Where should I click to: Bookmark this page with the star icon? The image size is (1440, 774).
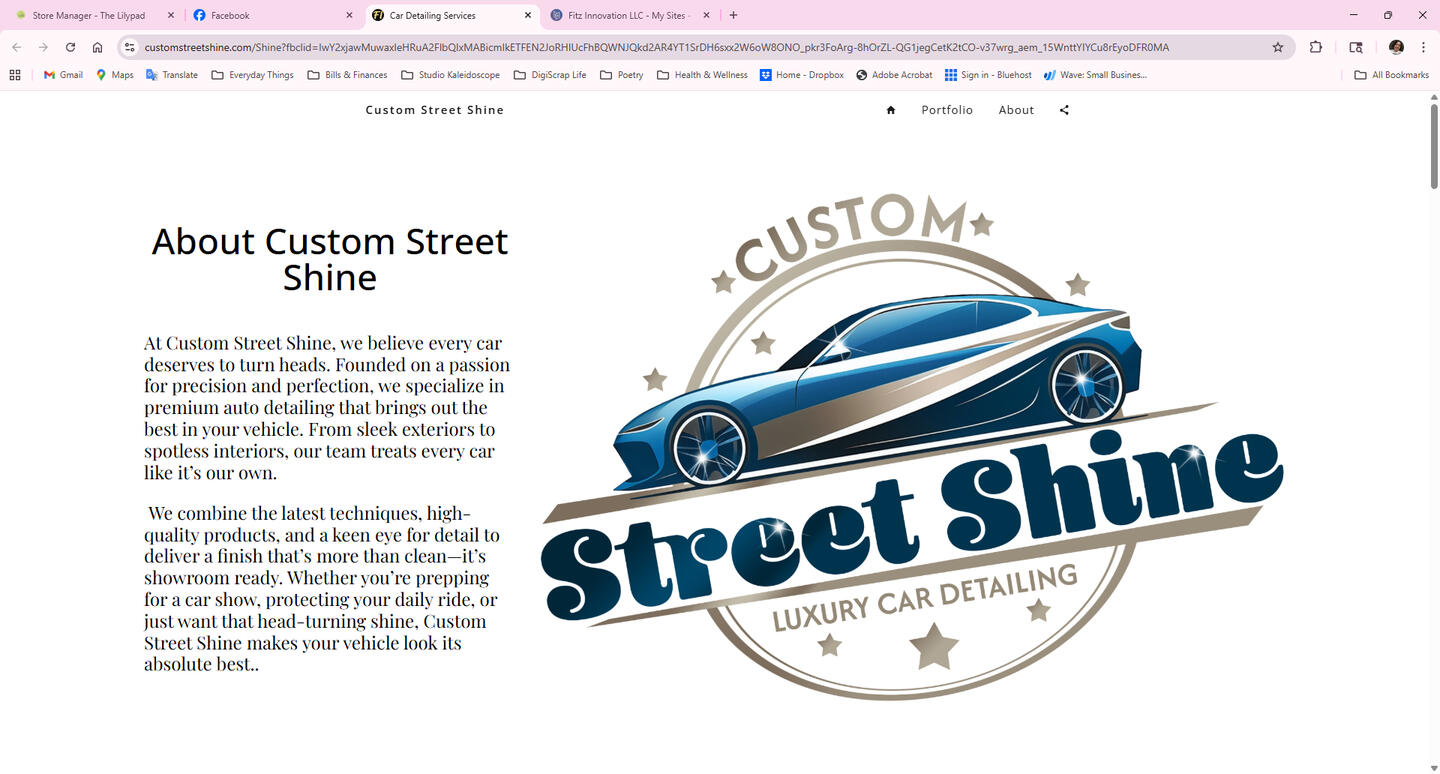[1277, 47]
